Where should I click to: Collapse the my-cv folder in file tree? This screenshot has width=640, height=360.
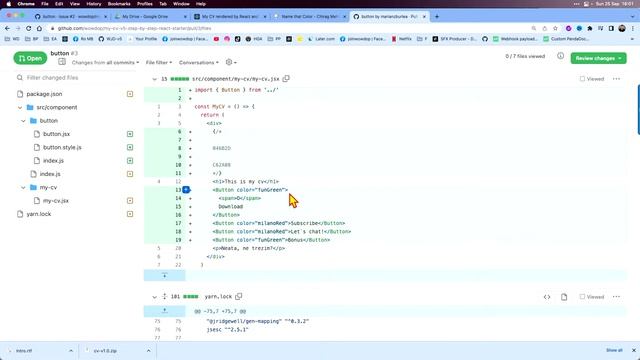(23, 187)
